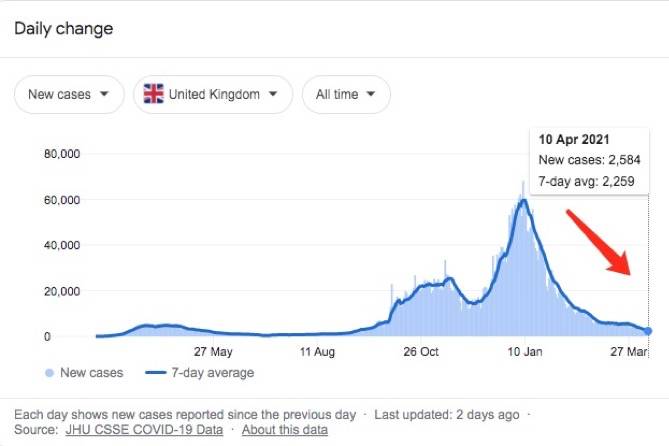The height and width of the screenshot is (446, 669).
Task: Click the New cases legend dot
Action: click(49, 373)
